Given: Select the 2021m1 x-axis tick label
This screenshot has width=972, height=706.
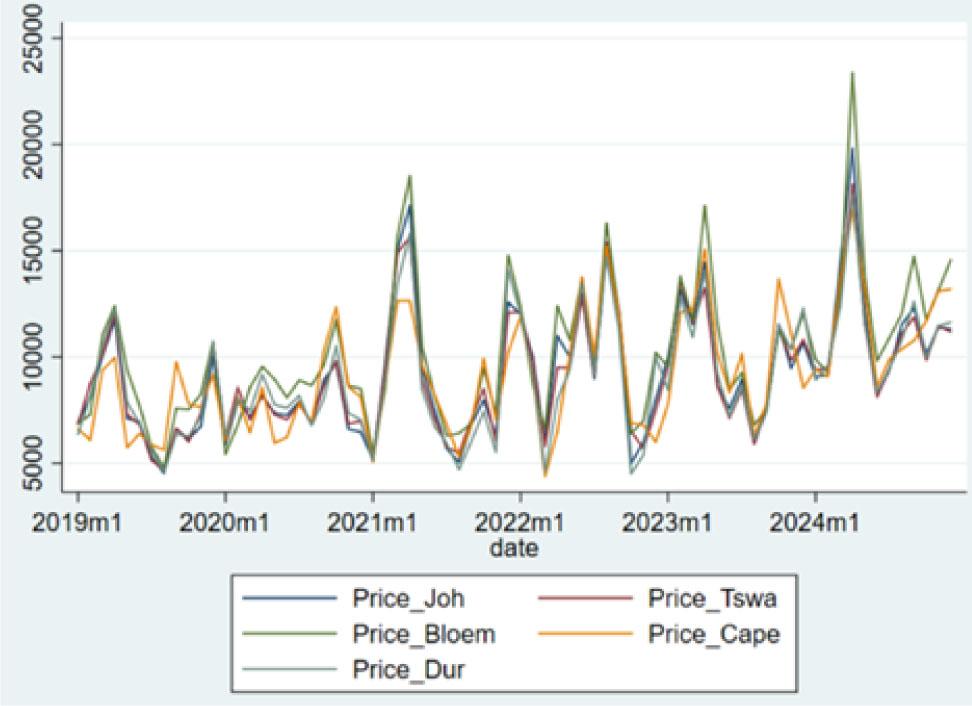Looking at the screenshot, I should point(373,523).
